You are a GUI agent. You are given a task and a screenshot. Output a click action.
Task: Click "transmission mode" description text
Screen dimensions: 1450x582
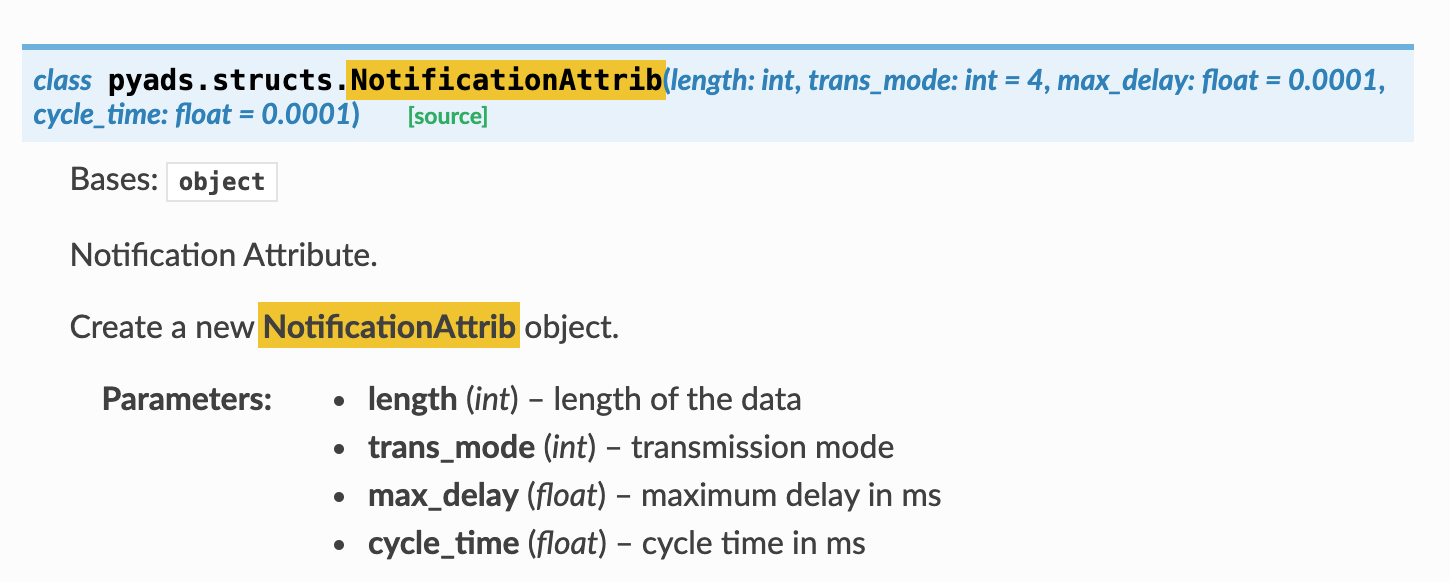click(x=763, y=447)
